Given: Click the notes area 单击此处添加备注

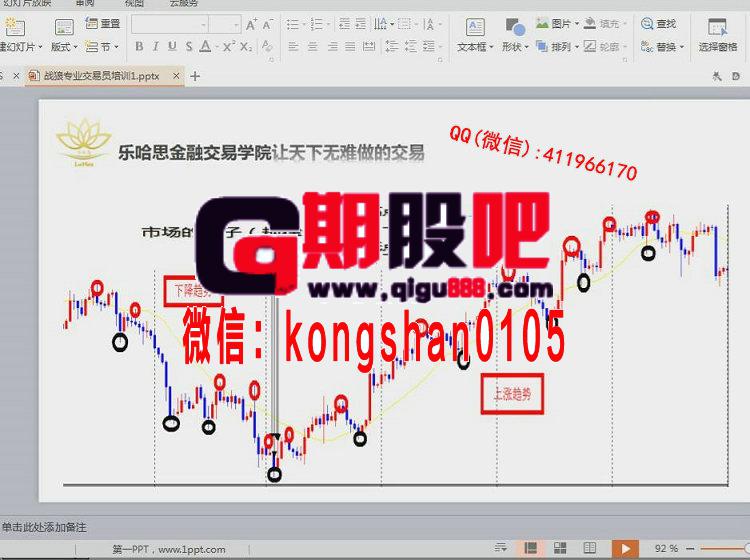Looking at the screenshot, I should tap(44, 527).
